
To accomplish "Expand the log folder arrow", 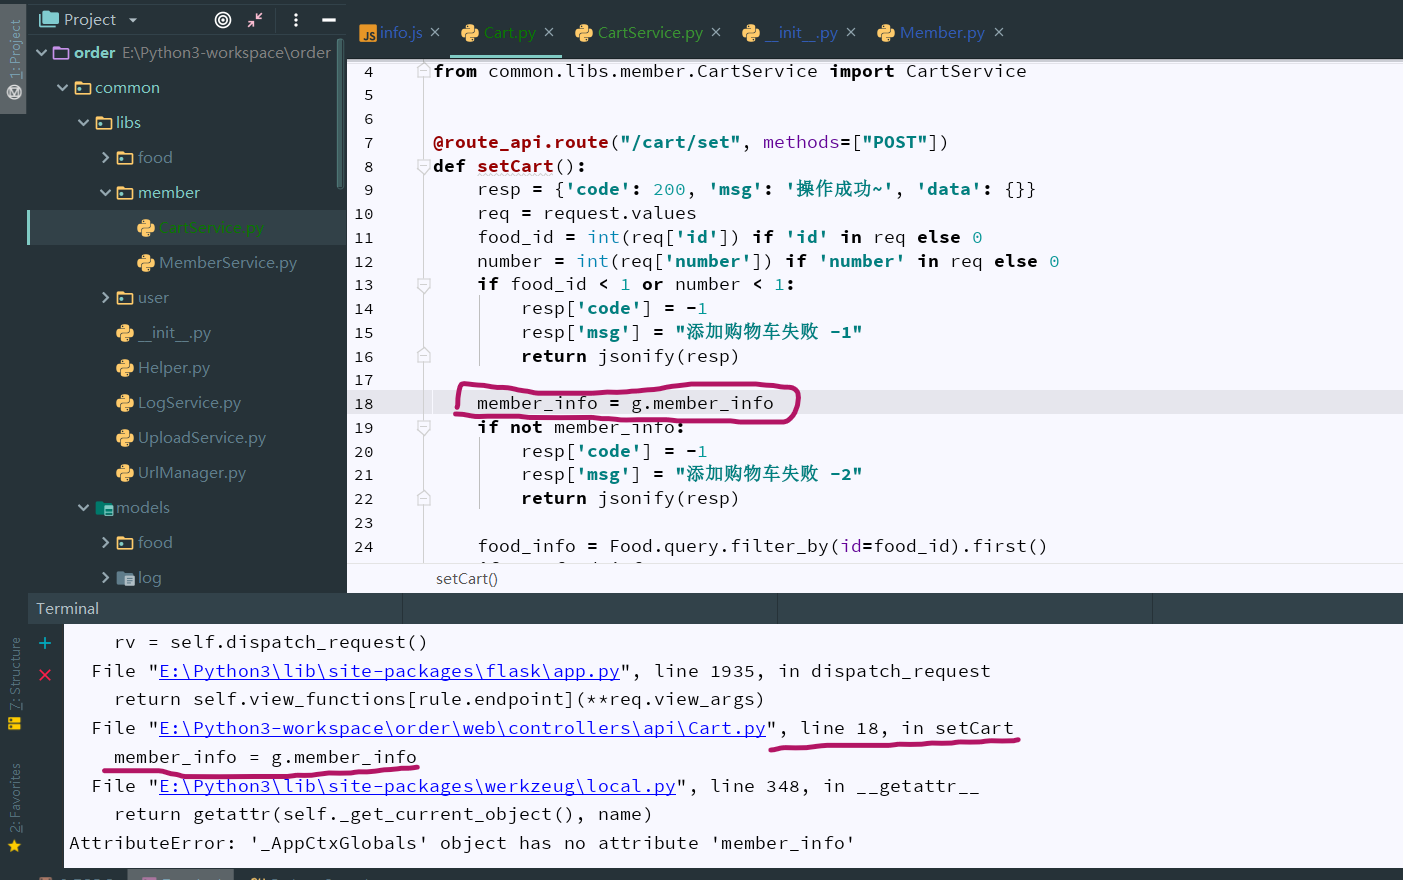I will point(105,577).
